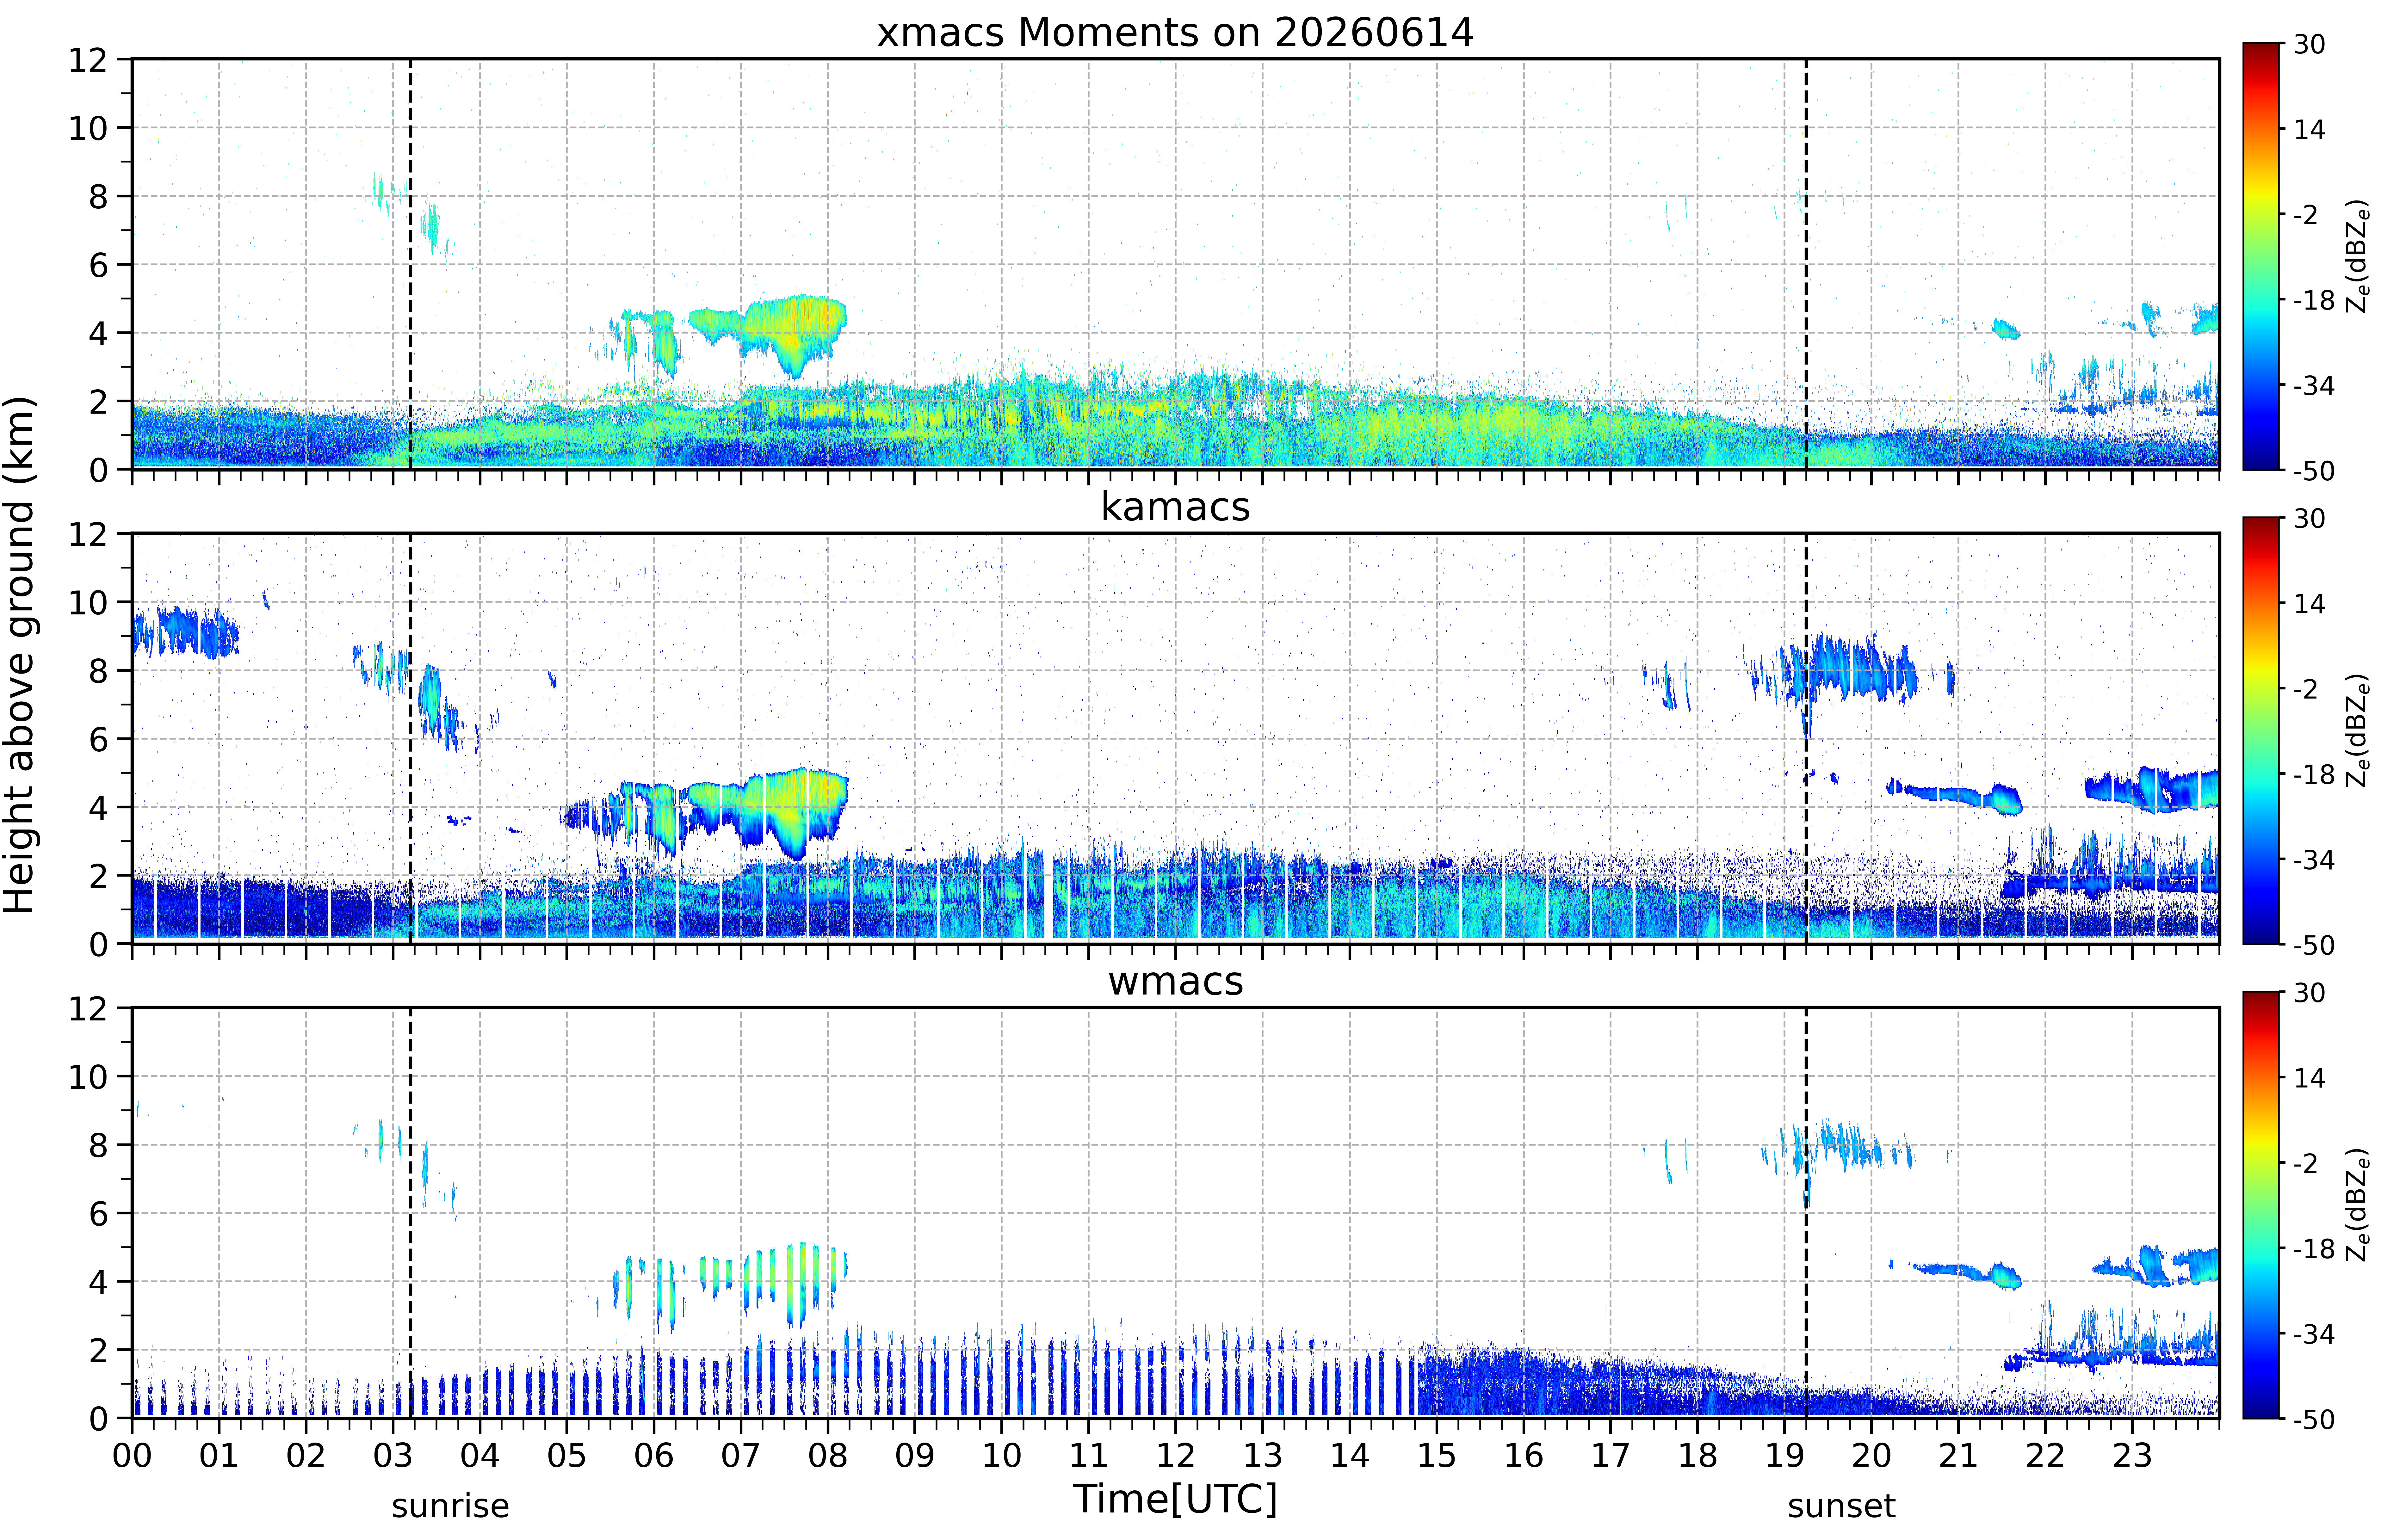Click the "4" height tick of xmacs panel
The height and width of the screenshot is (1540, 2387).
[98, 333]
